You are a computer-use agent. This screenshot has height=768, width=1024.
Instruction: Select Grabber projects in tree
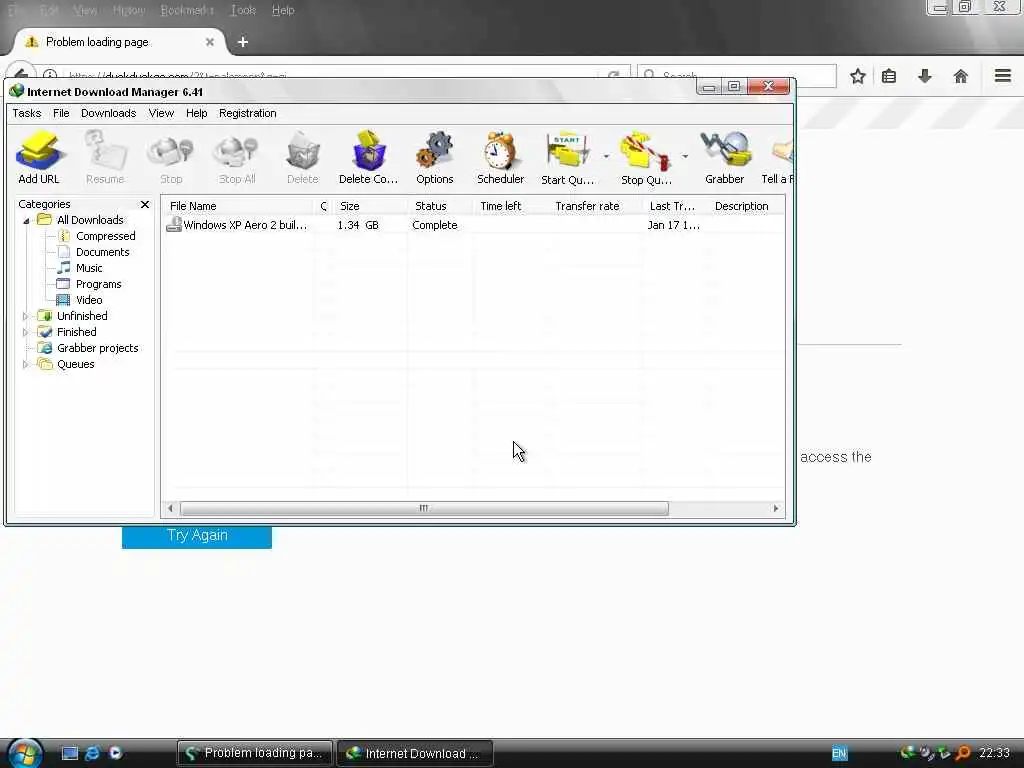point(97,348)
